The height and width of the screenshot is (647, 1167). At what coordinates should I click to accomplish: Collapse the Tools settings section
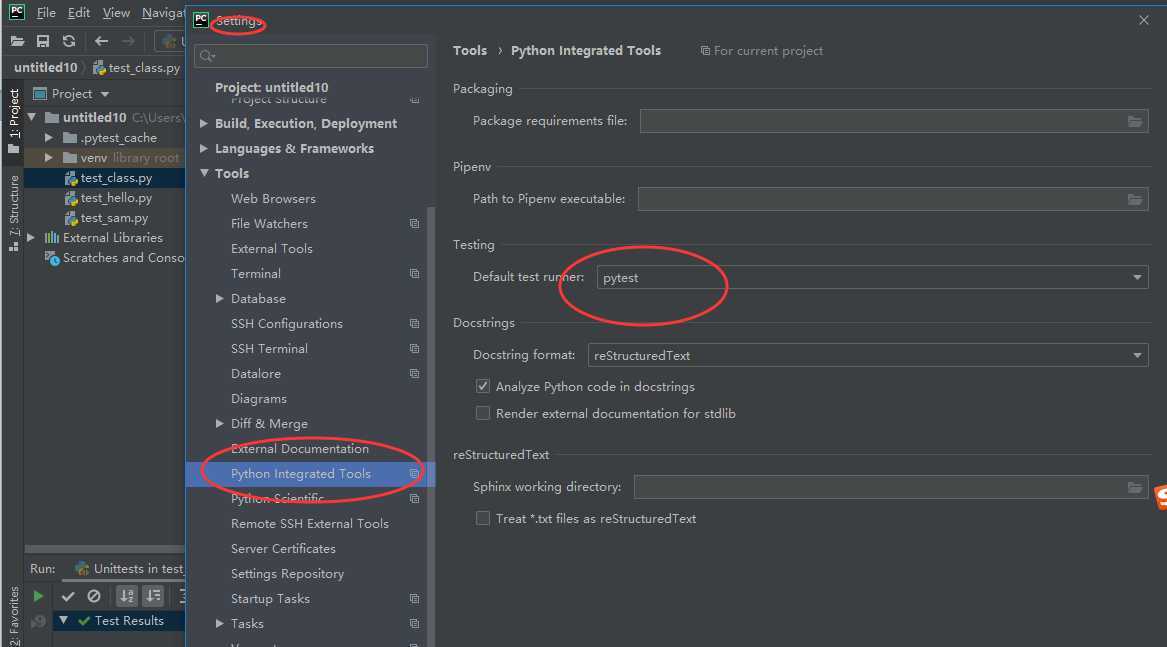click(x=204, y=173)
